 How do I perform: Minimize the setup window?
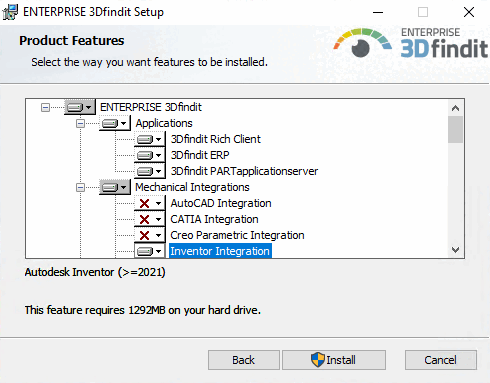pos(378,12)
